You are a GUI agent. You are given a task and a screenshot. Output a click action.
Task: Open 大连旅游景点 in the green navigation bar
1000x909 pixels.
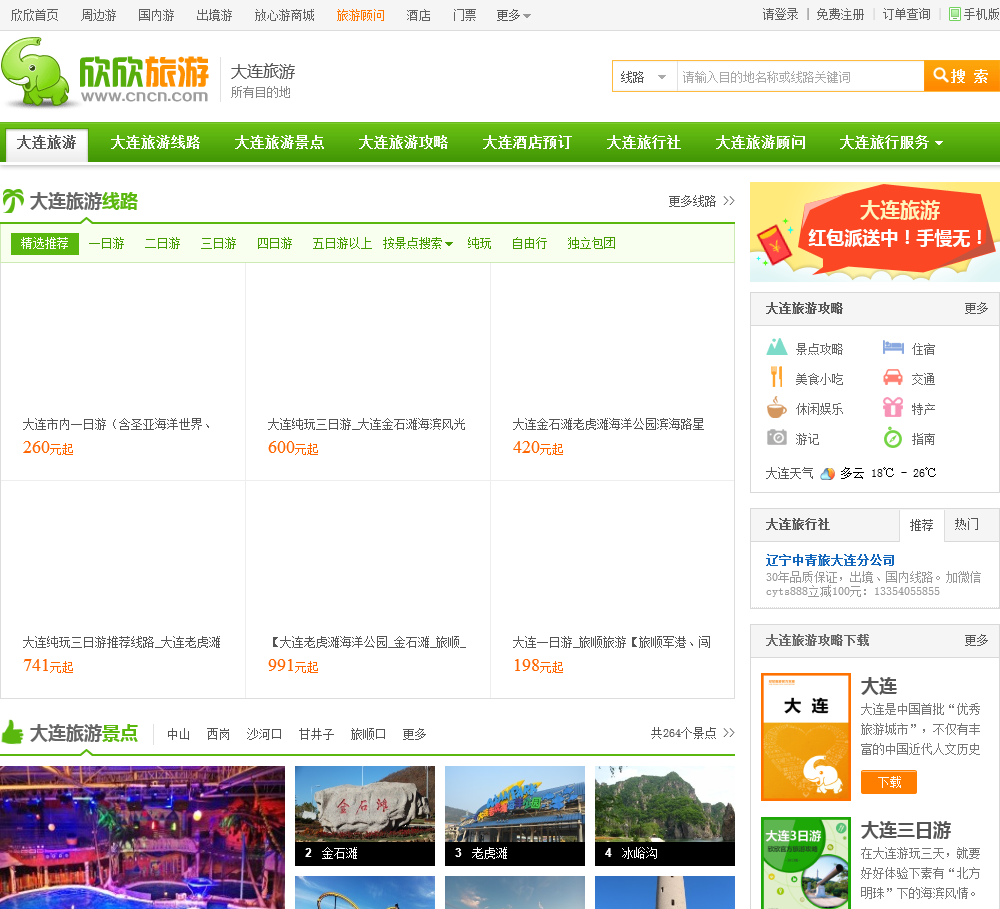[x=279, y=143]
